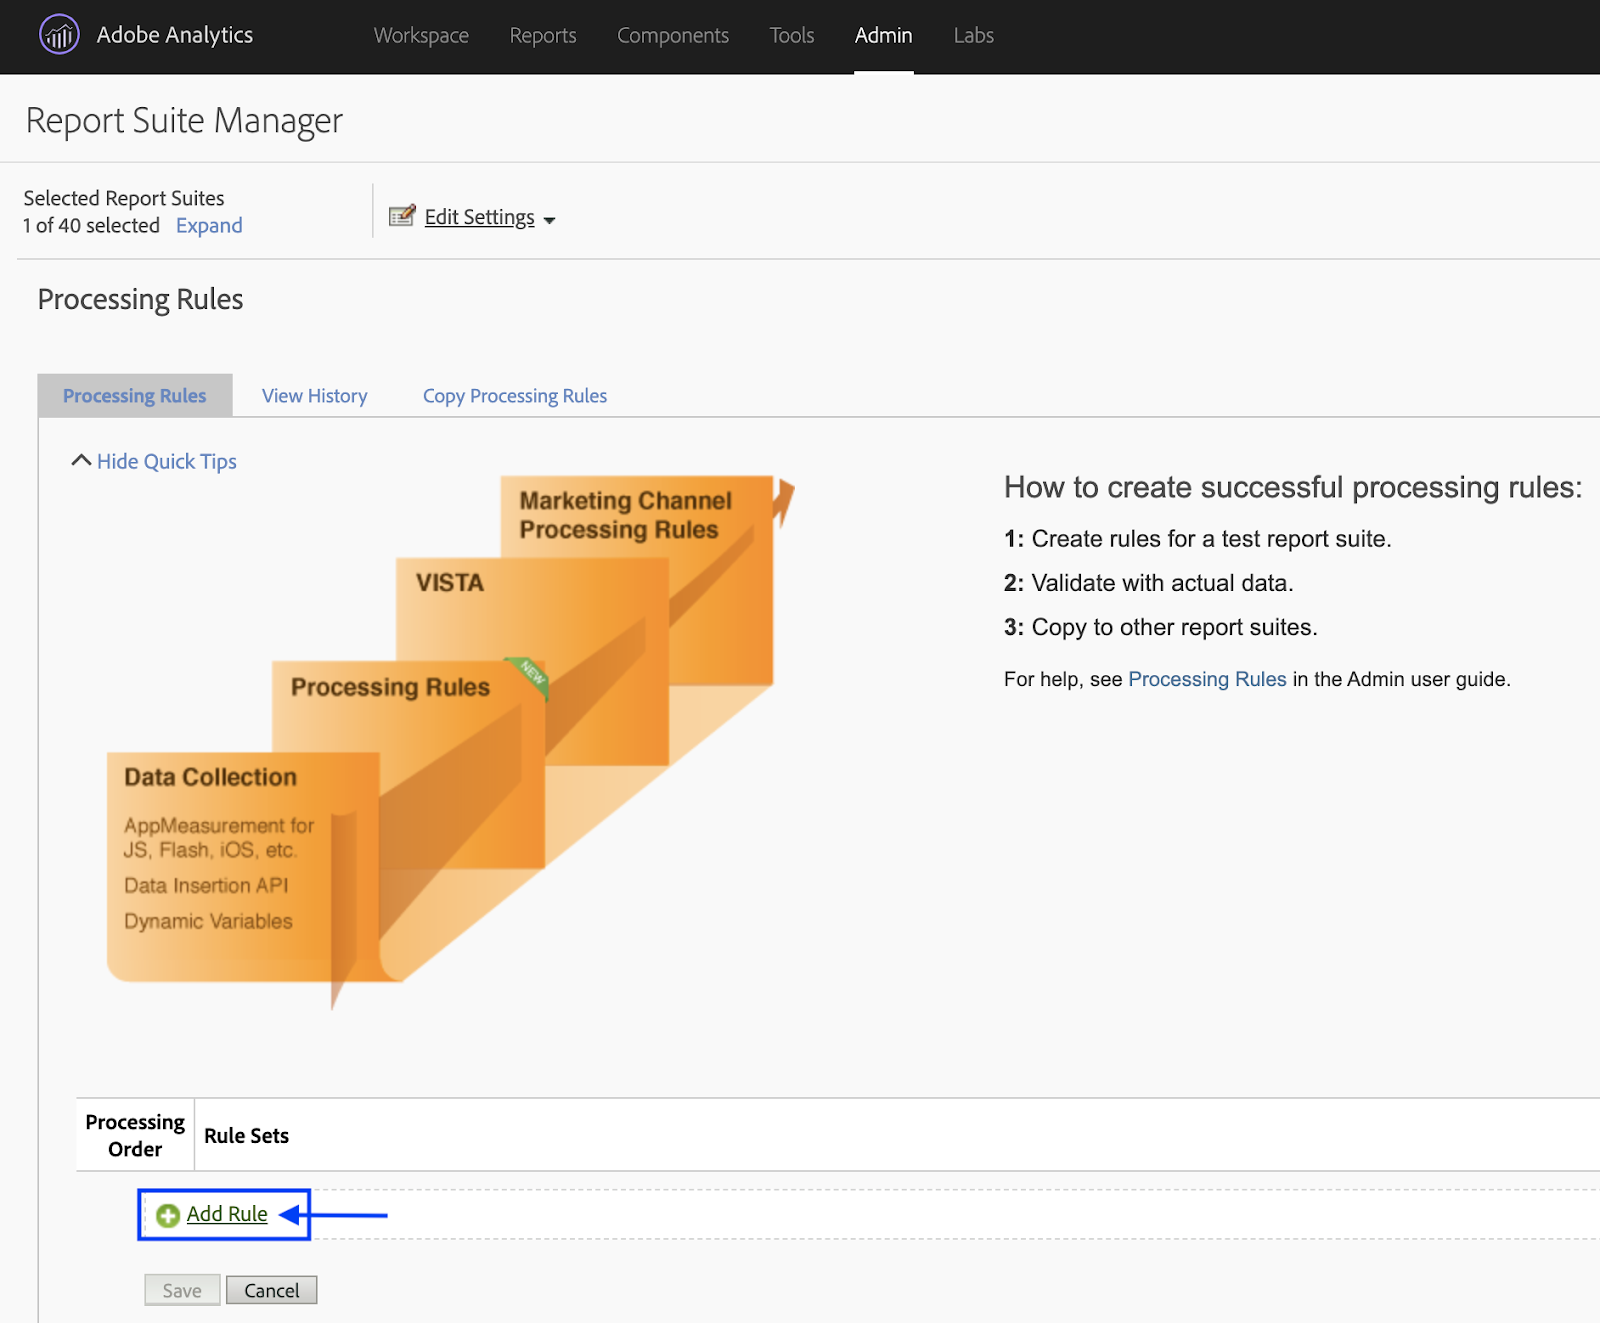Image resolution: width=1600 pixels, height=1323 pixels.
Task: Click the green plus Add Rule icon
Action: pyautogui.click(x=168, y=1215)
